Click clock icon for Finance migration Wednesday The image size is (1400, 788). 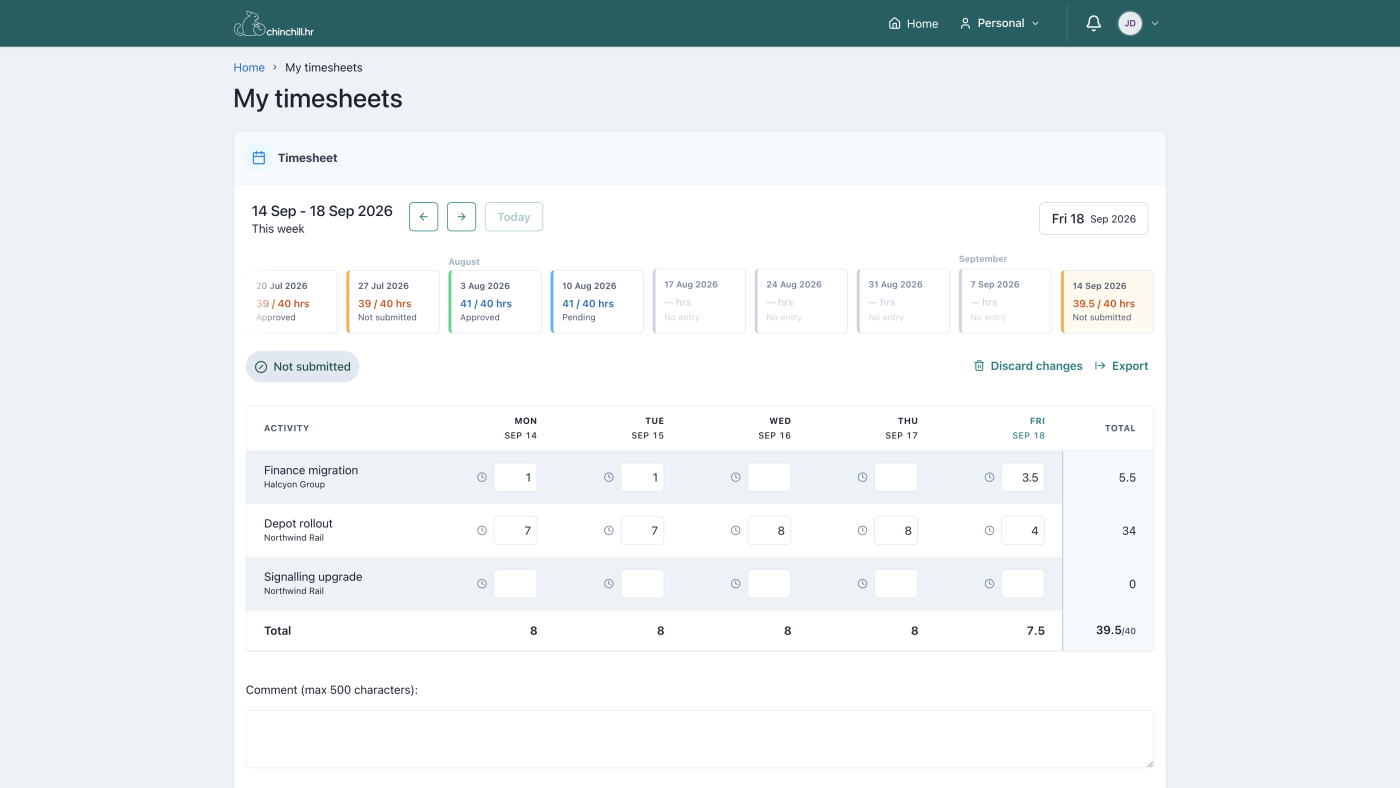(736, 477)
